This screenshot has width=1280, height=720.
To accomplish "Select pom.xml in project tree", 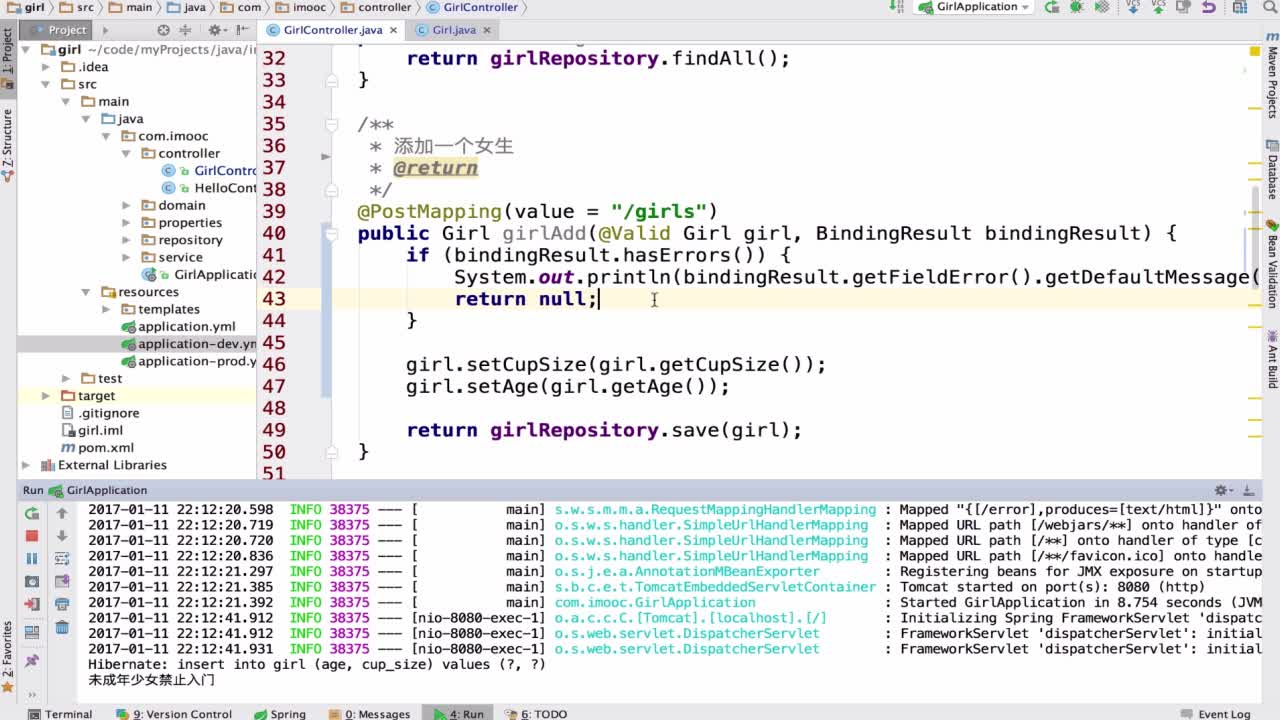I will point(97,448).
